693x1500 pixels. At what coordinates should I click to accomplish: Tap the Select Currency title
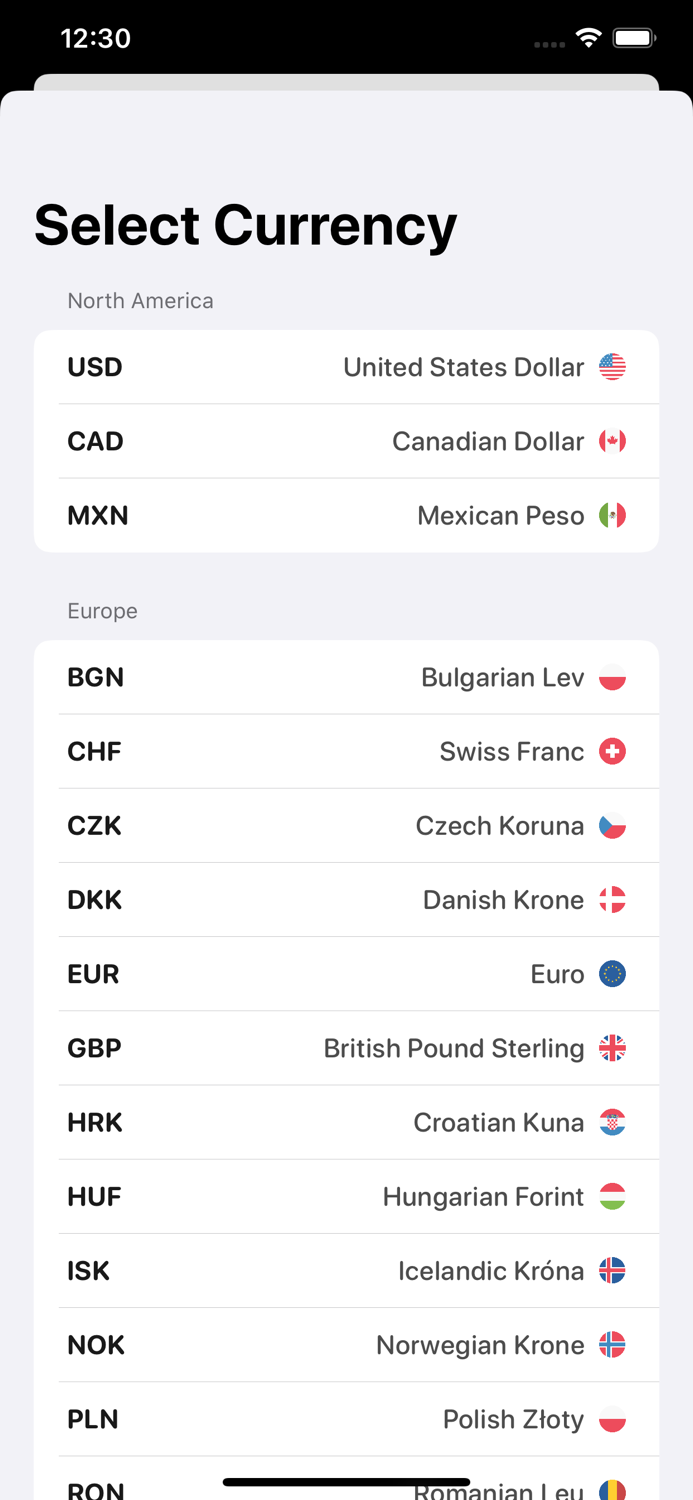pos(244,225)
